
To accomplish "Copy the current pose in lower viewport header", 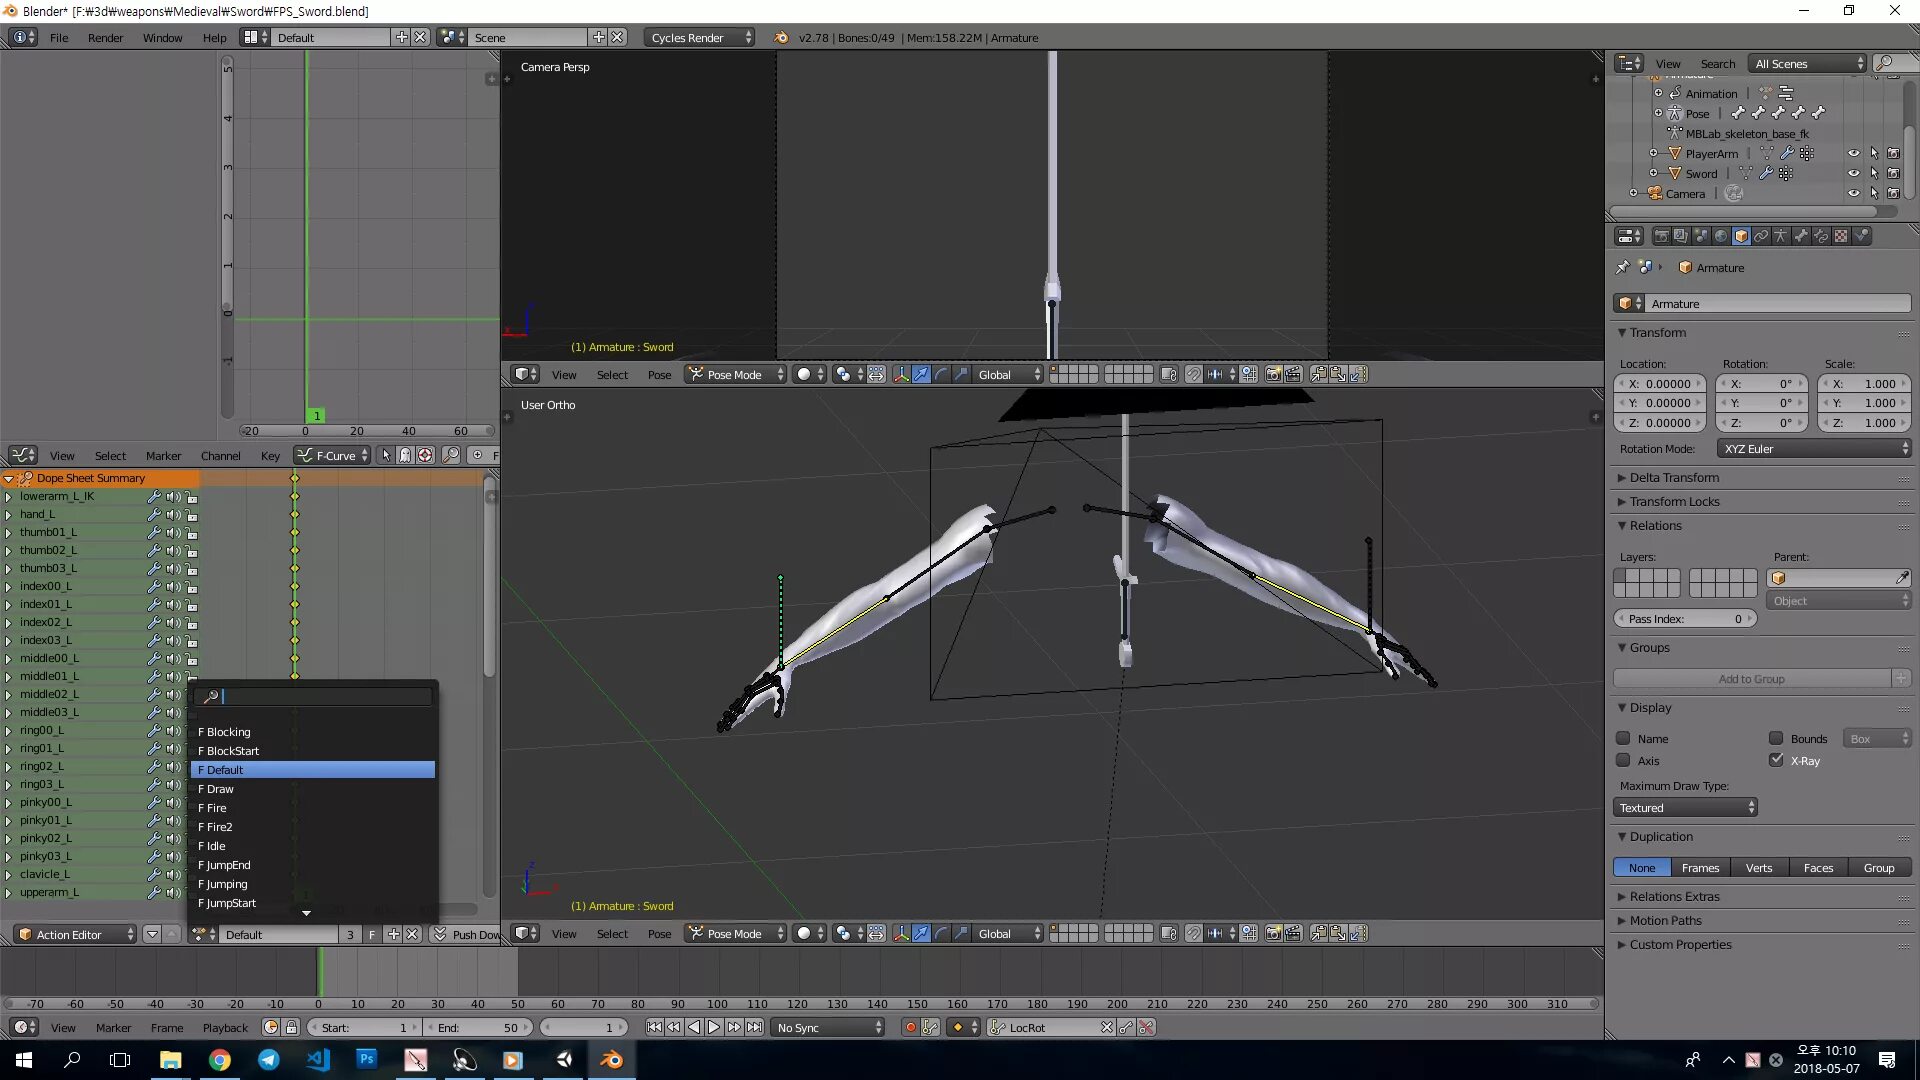I will click(x=1319, y=933).
